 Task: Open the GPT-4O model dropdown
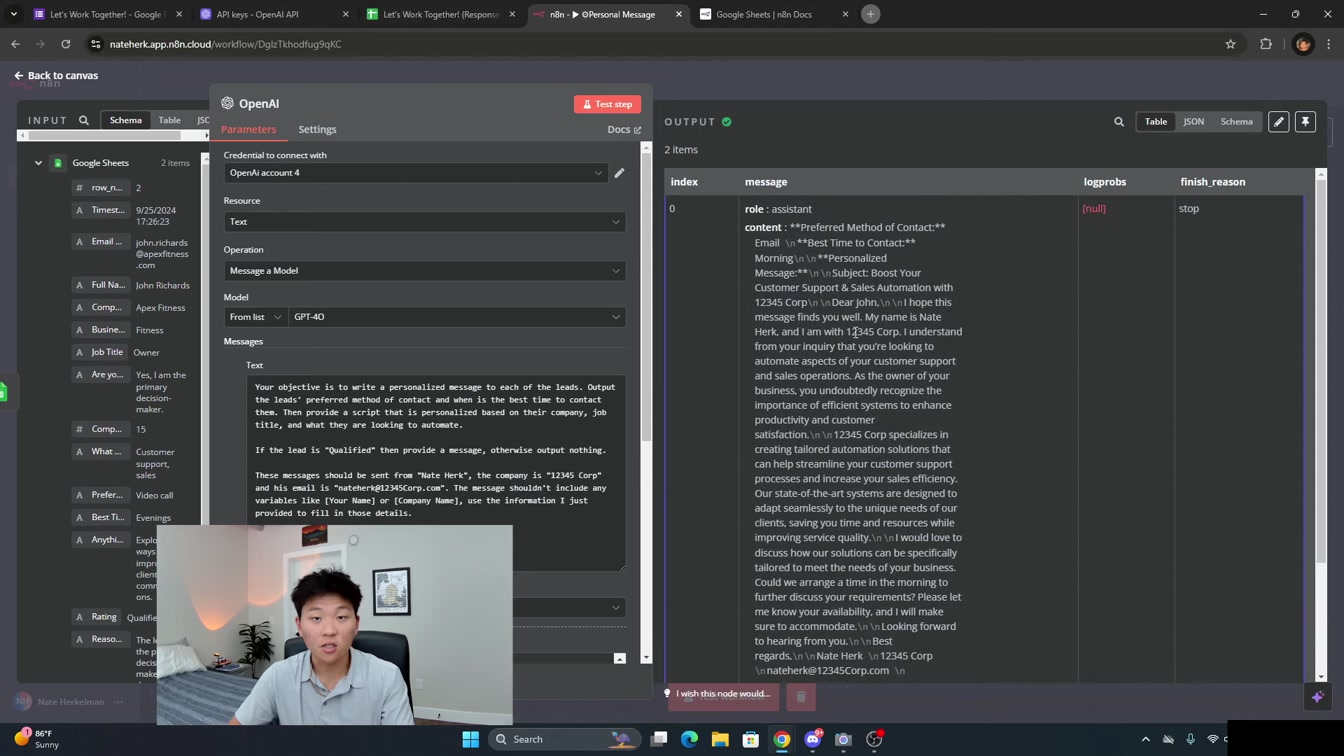pos(457,317)
